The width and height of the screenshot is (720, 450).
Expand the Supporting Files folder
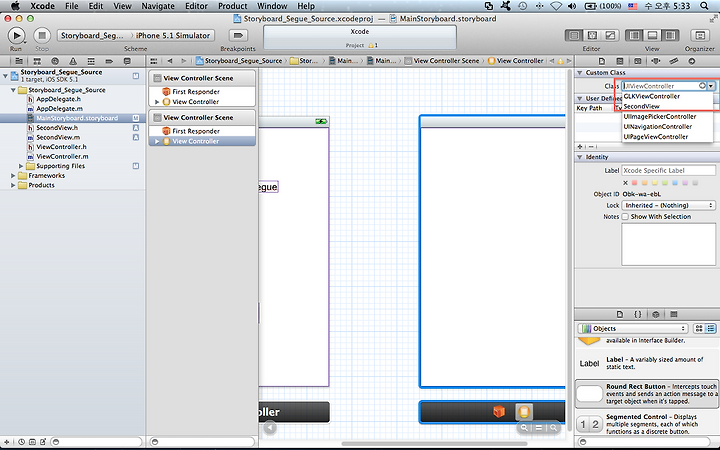click(x=21, y=166)
